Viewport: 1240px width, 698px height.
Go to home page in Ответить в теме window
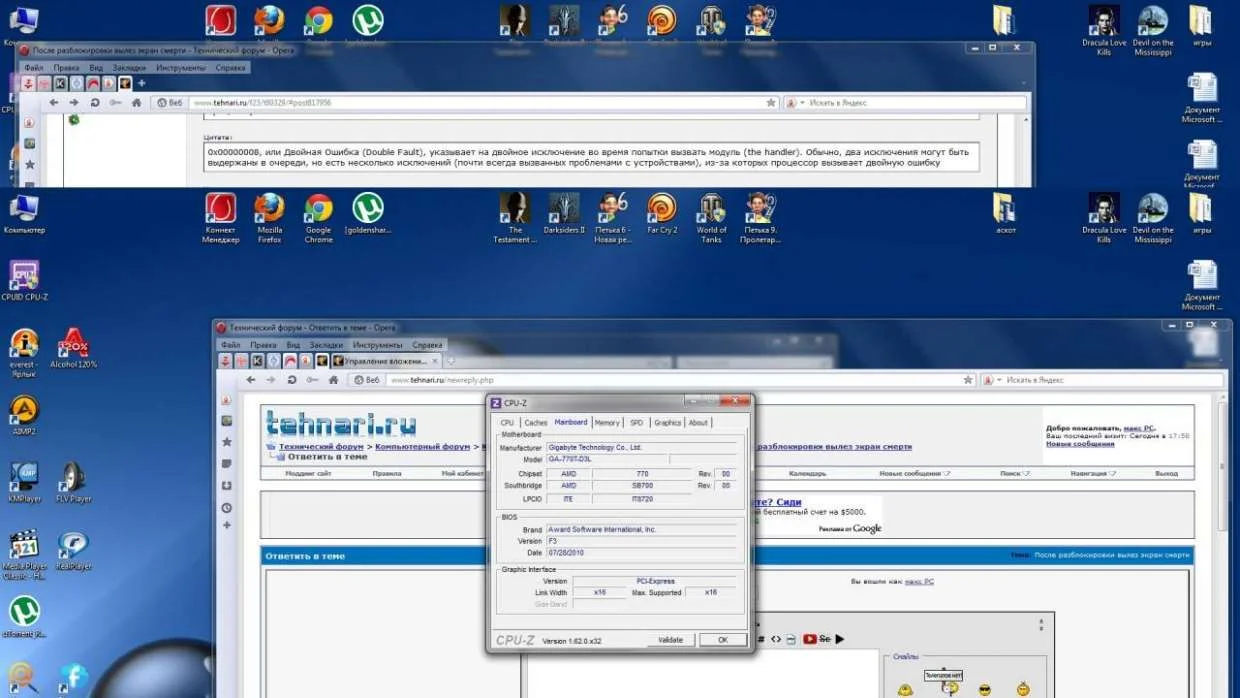pos(333,380)
